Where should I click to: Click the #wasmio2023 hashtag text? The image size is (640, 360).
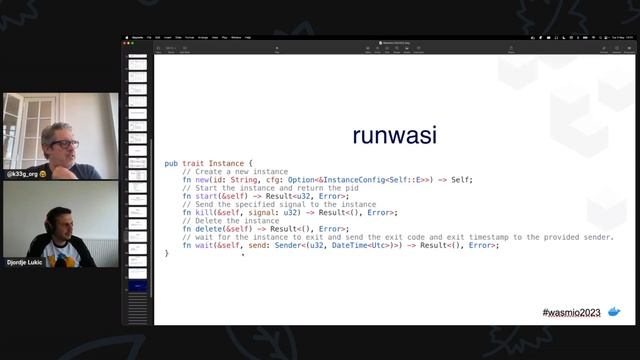click(571, 313)
